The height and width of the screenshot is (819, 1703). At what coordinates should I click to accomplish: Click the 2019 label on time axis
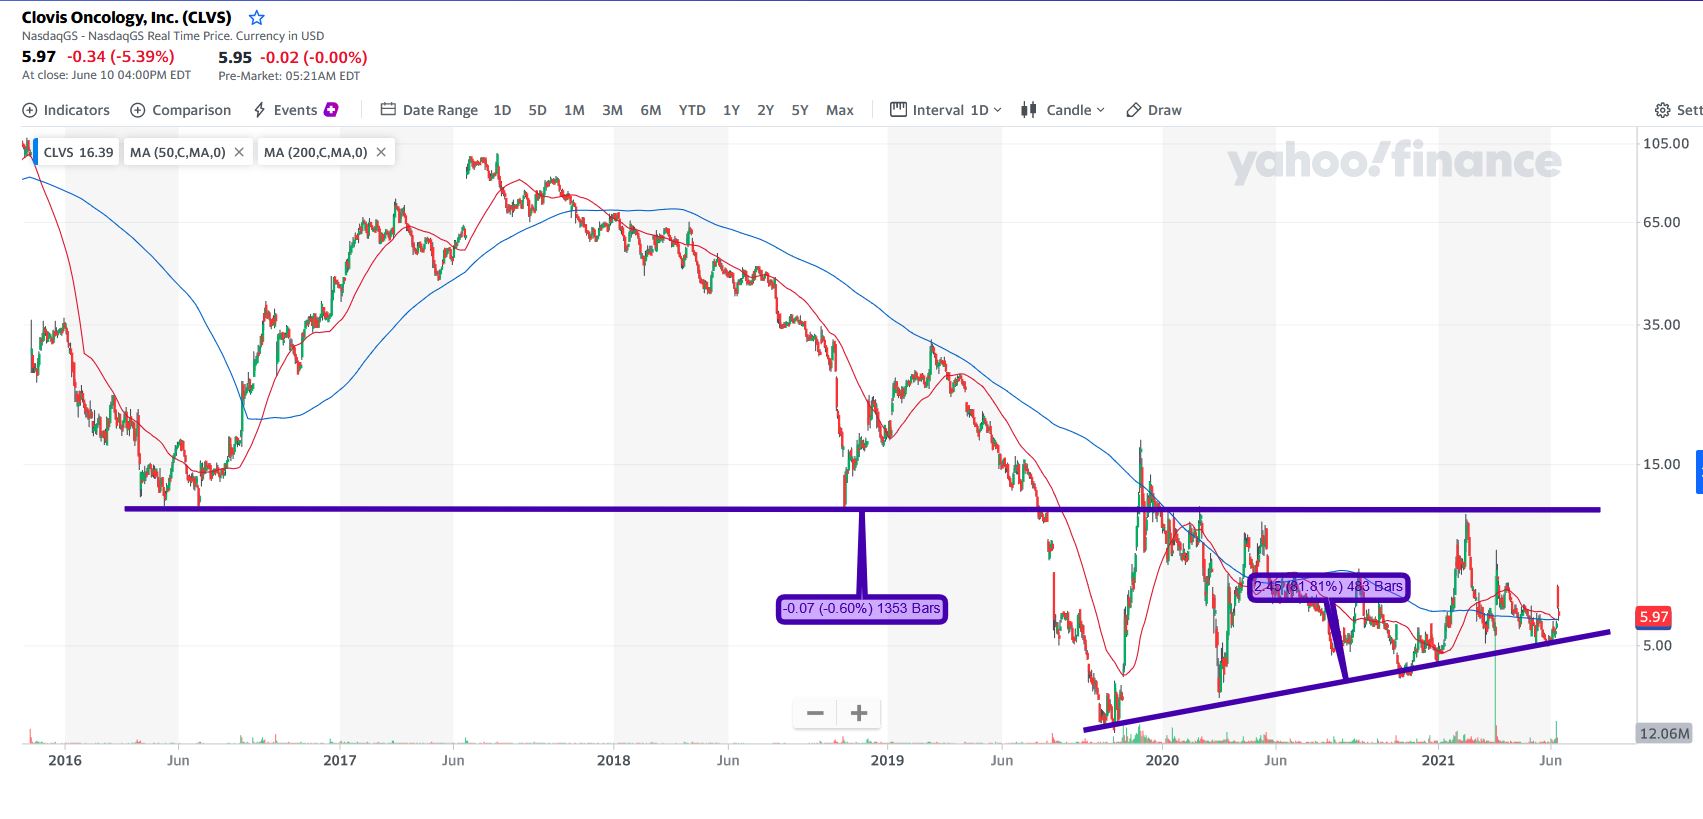pos(887,760)
